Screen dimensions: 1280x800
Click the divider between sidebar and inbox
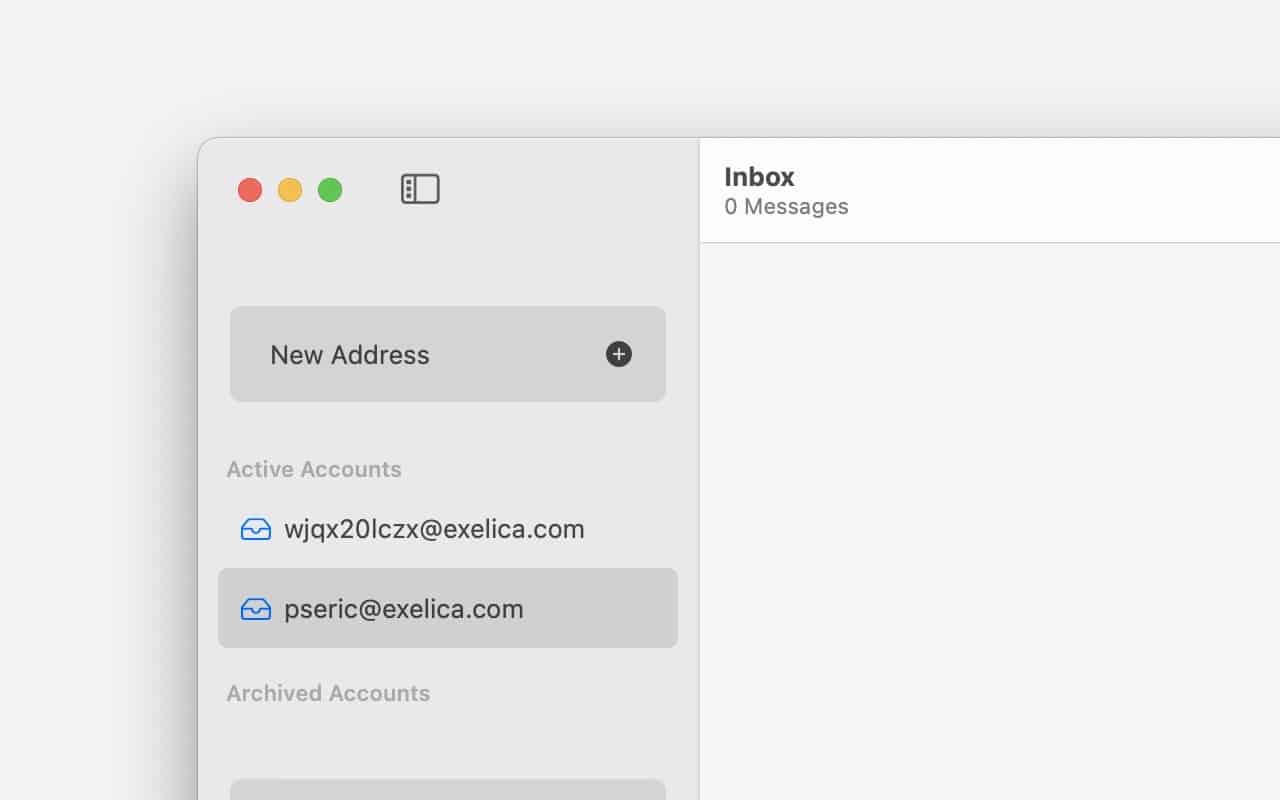tap(699, 469)
